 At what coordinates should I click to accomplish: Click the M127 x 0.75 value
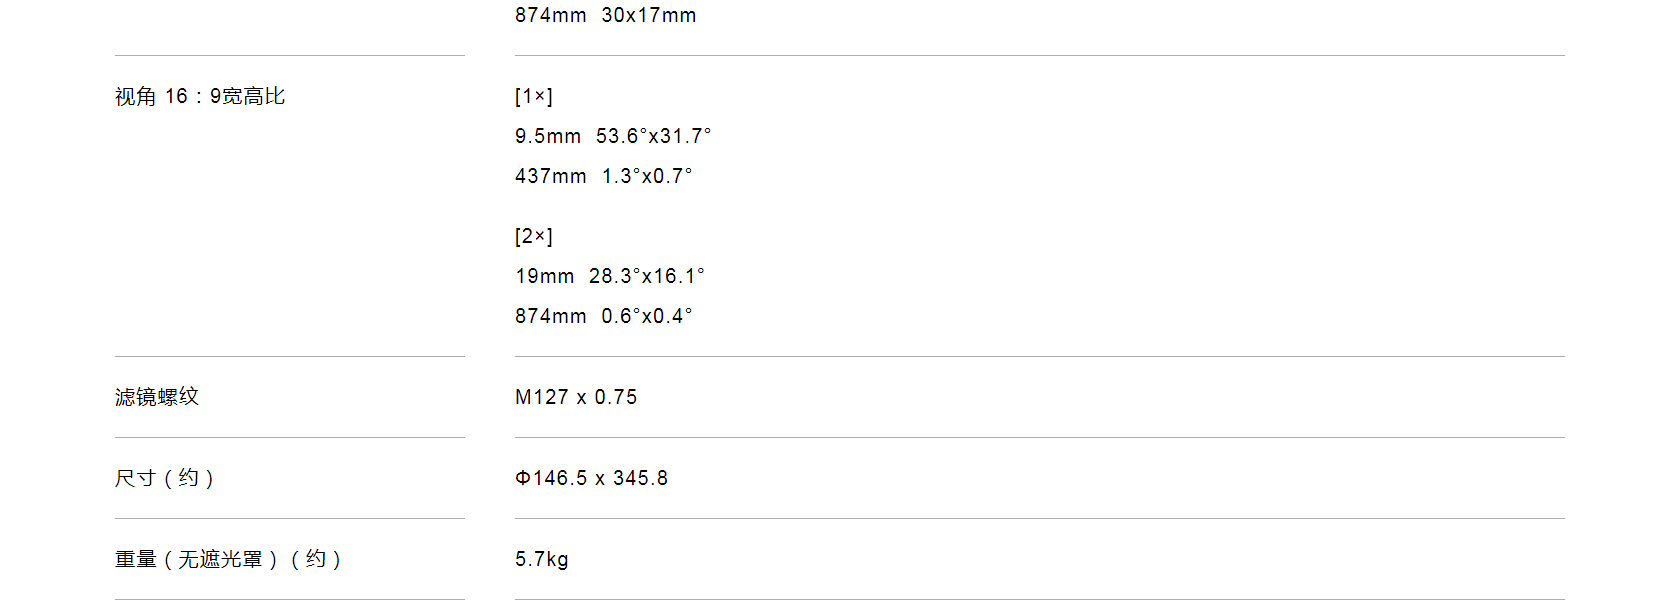click(x=576, y=397)
